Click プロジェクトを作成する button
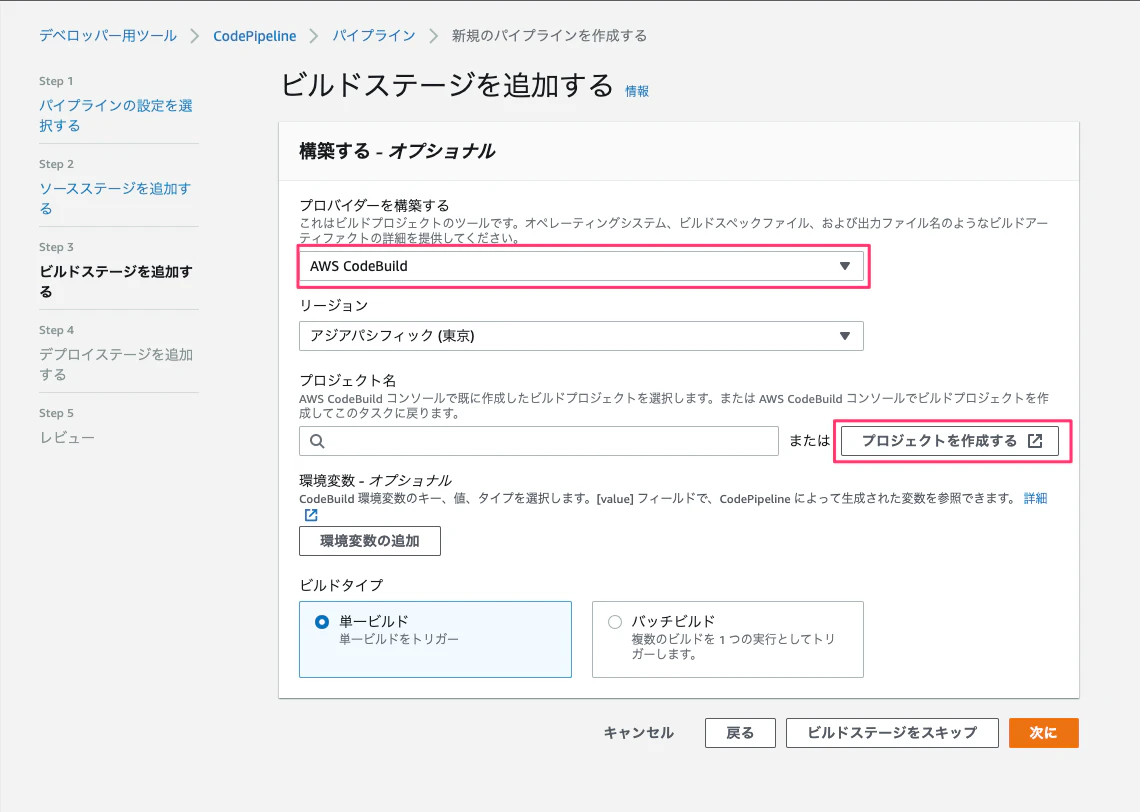The image size is (1140, 812). [x=950, y=441]
